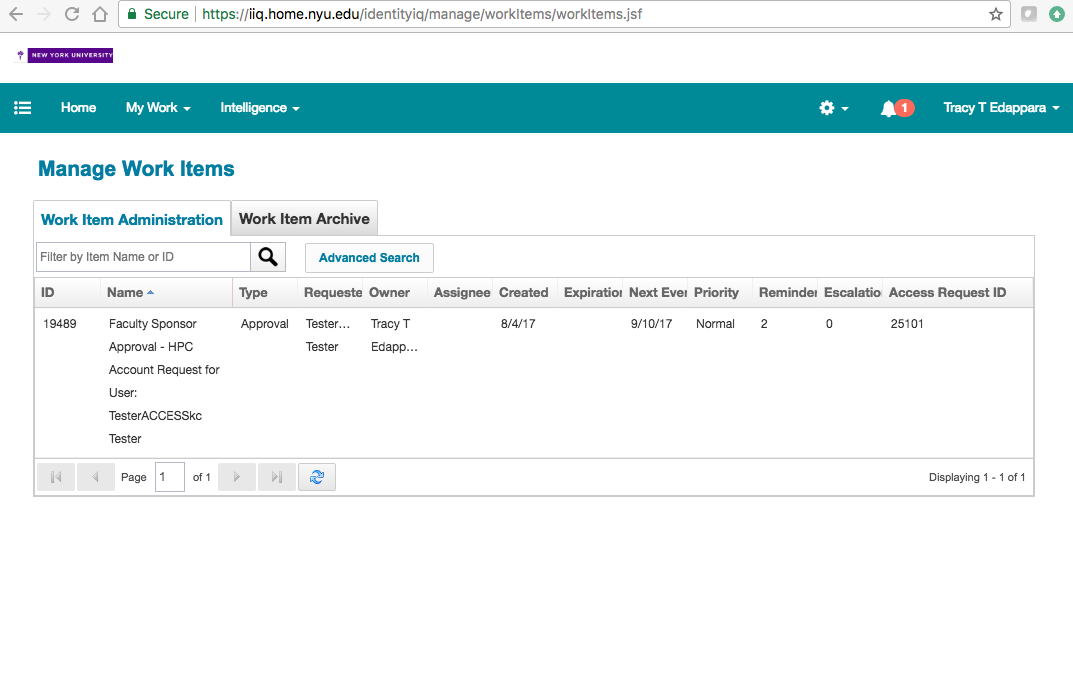This screenshot has width=1073, height=697.
Task: Go to Home in the navigation bar
Action: click(78, 108)
